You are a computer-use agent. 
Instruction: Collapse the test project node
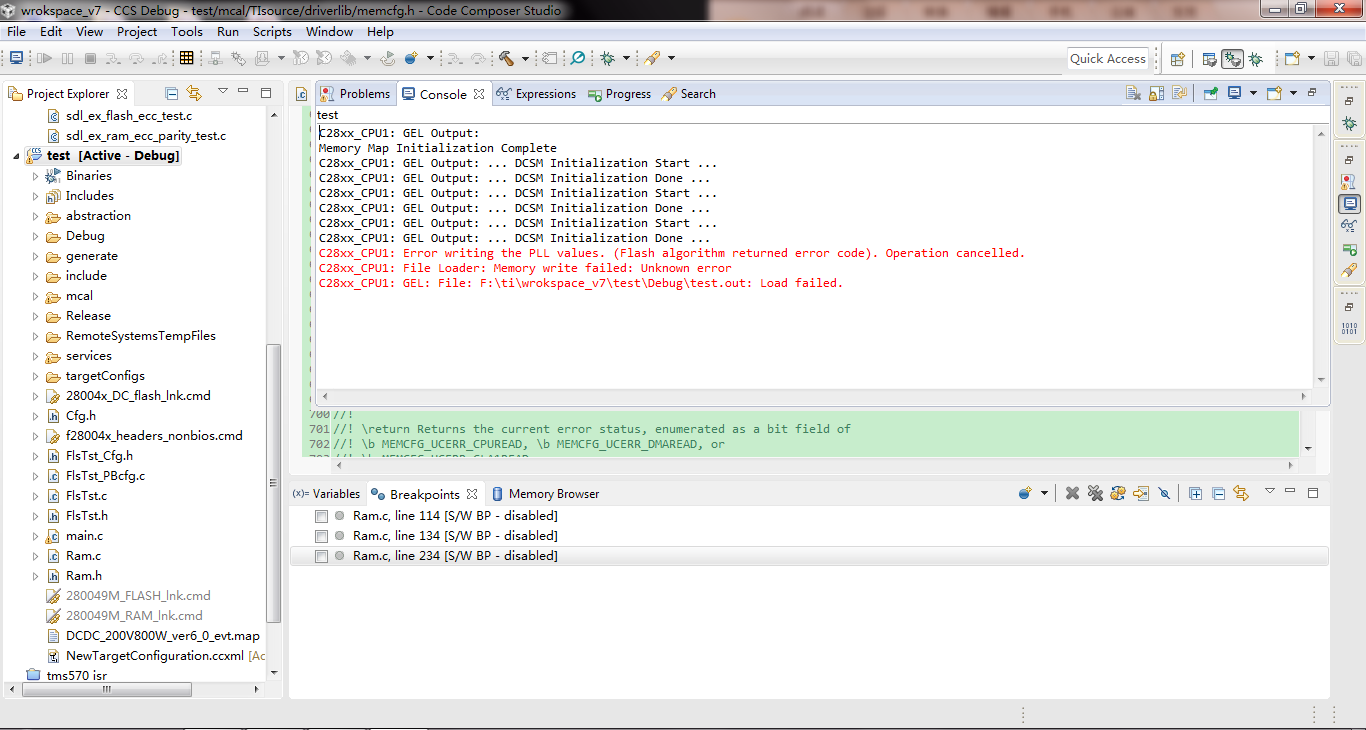tap(16, 156)
